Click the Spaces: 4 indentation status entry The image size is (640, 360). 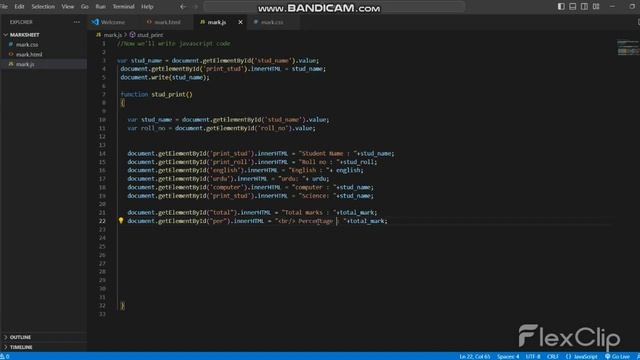pyautogui.click(x=508, y=356)
